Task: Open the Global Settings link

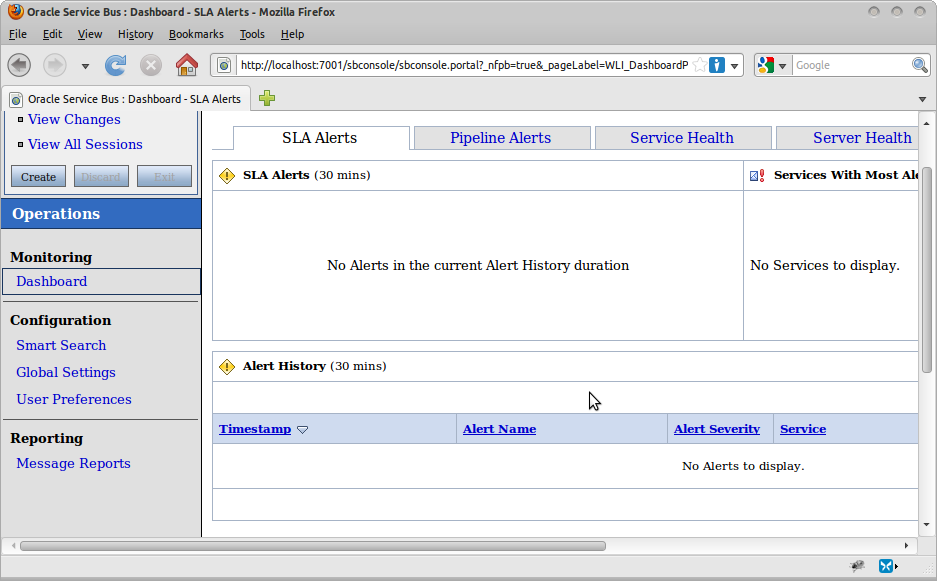Action: (x=66, y=372)
